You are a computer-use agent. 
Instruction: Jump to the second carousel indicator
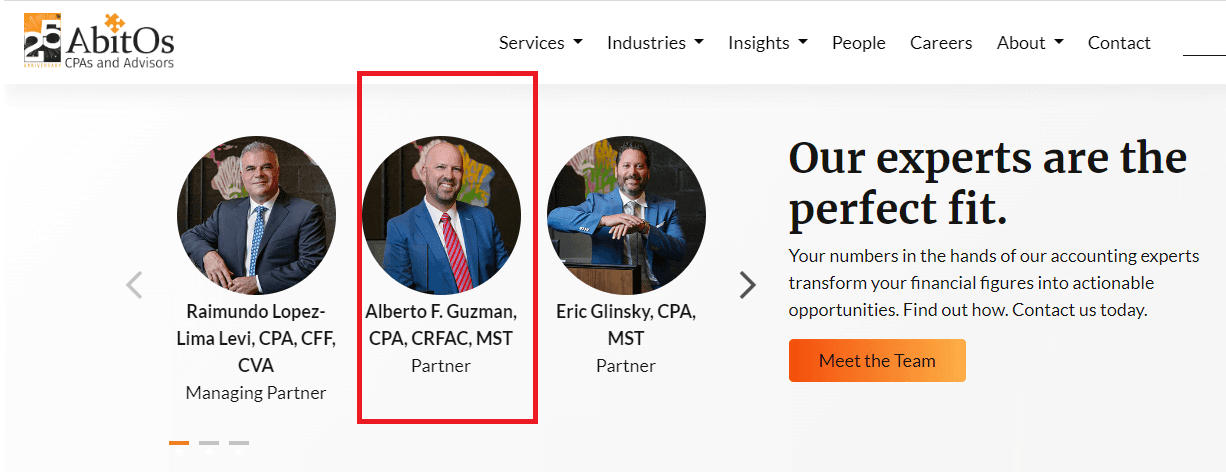click(209, 442)
